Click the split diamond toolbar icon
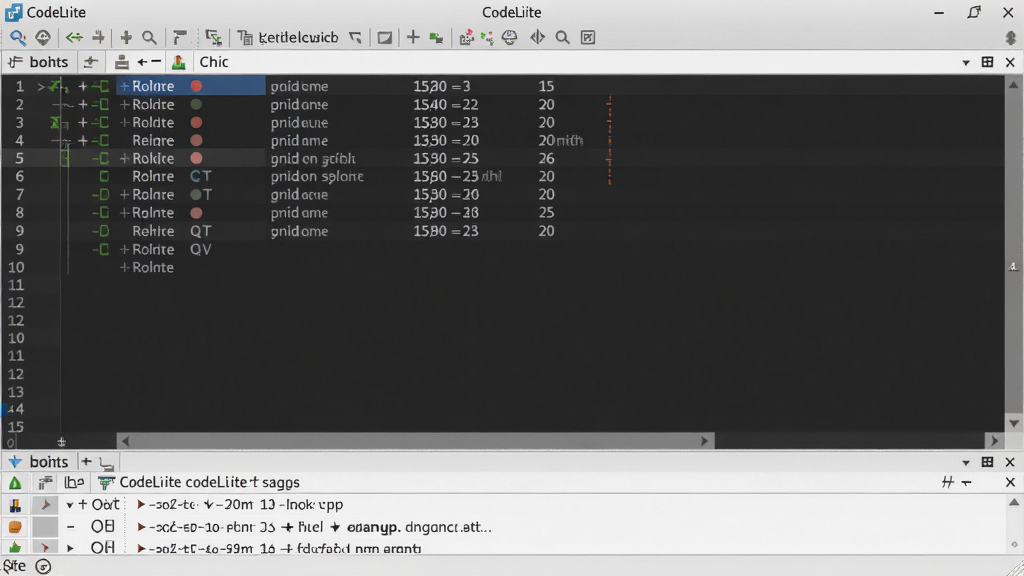 537,37
